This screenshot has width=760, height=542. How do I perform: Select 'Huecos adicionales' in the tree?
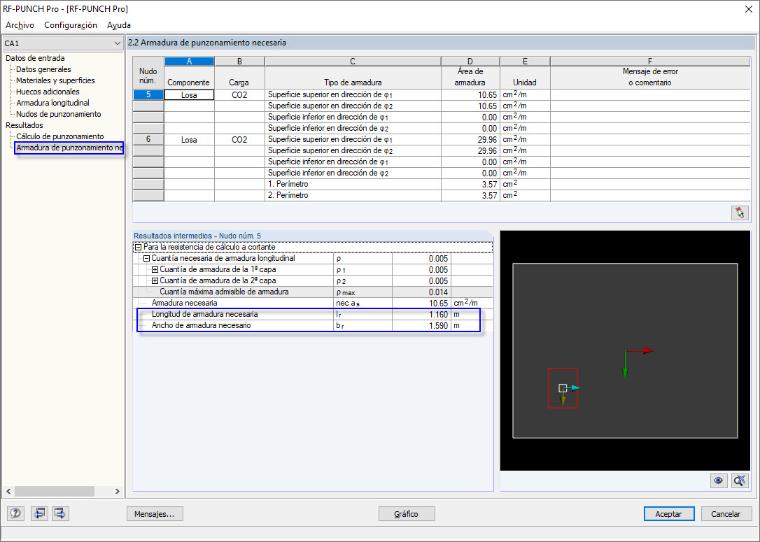coord(48,92)
